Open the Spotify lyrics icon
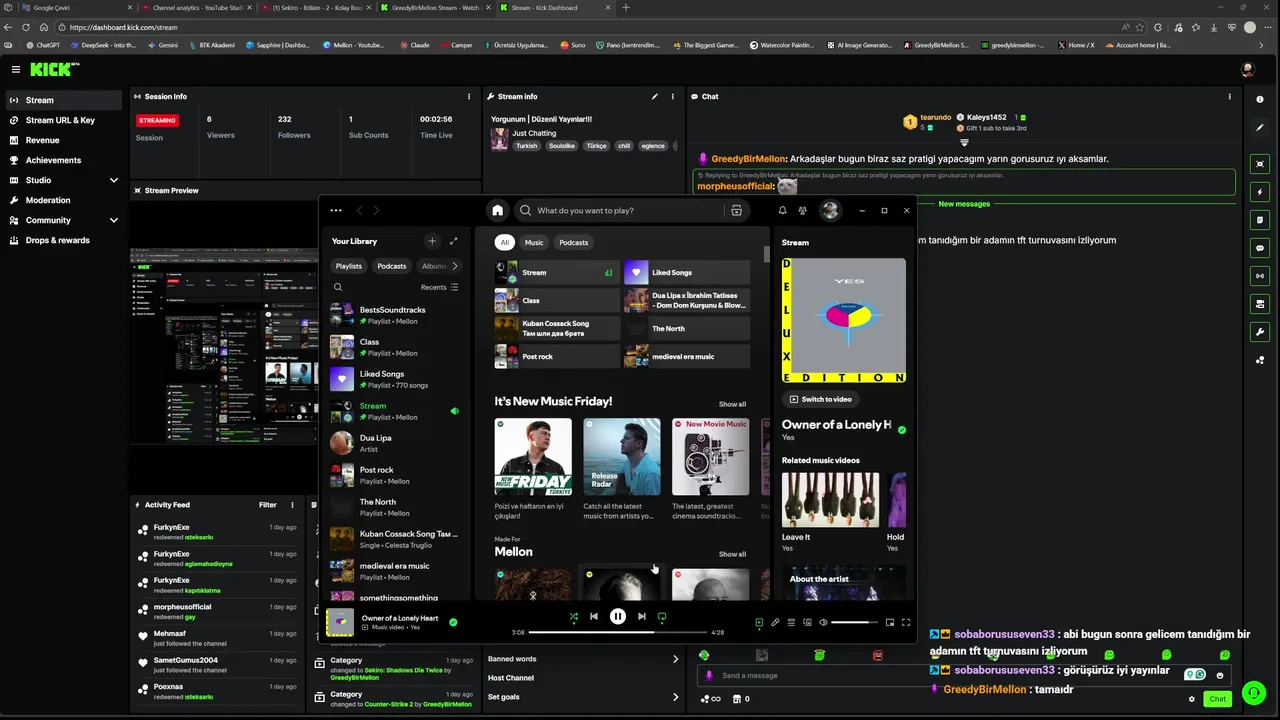 775,622
